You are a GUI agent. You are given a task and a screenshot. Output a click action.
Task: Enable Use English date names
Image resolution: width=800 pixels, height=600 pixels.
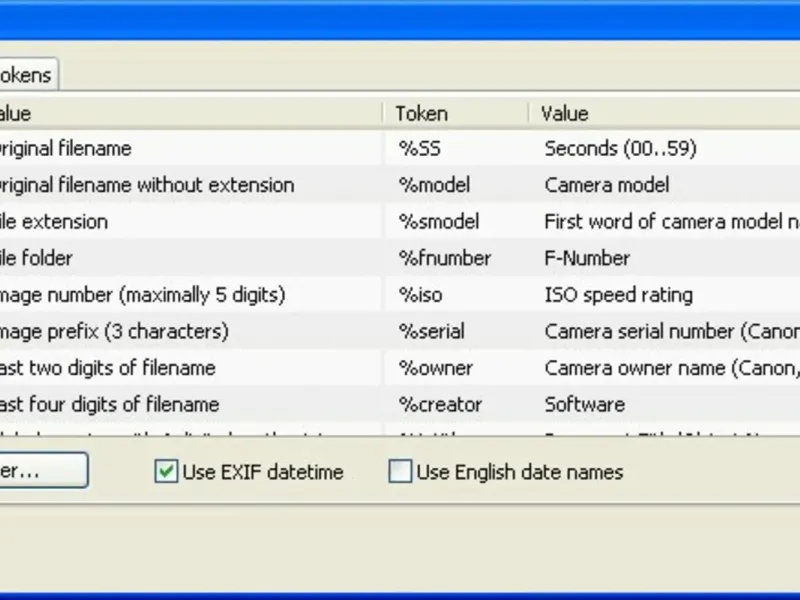tap(400, 472)
